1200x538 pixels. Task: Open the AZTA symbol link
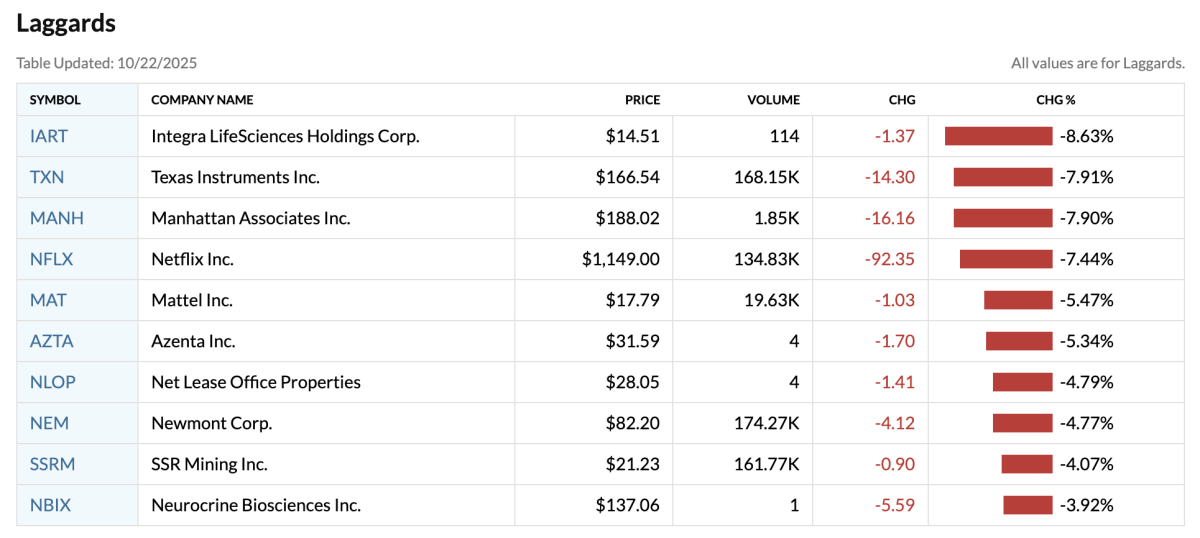52,341
